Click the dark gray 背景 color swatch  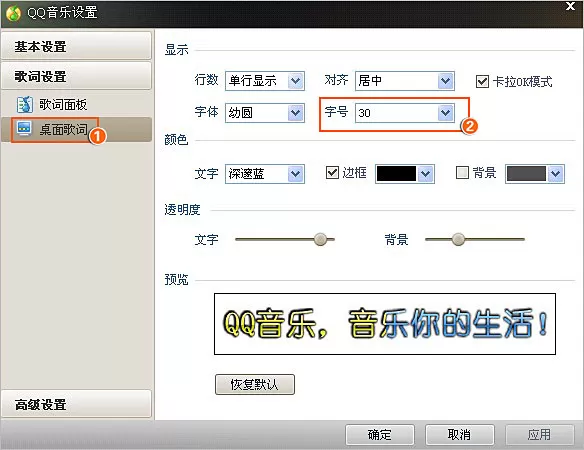[526, 174]
